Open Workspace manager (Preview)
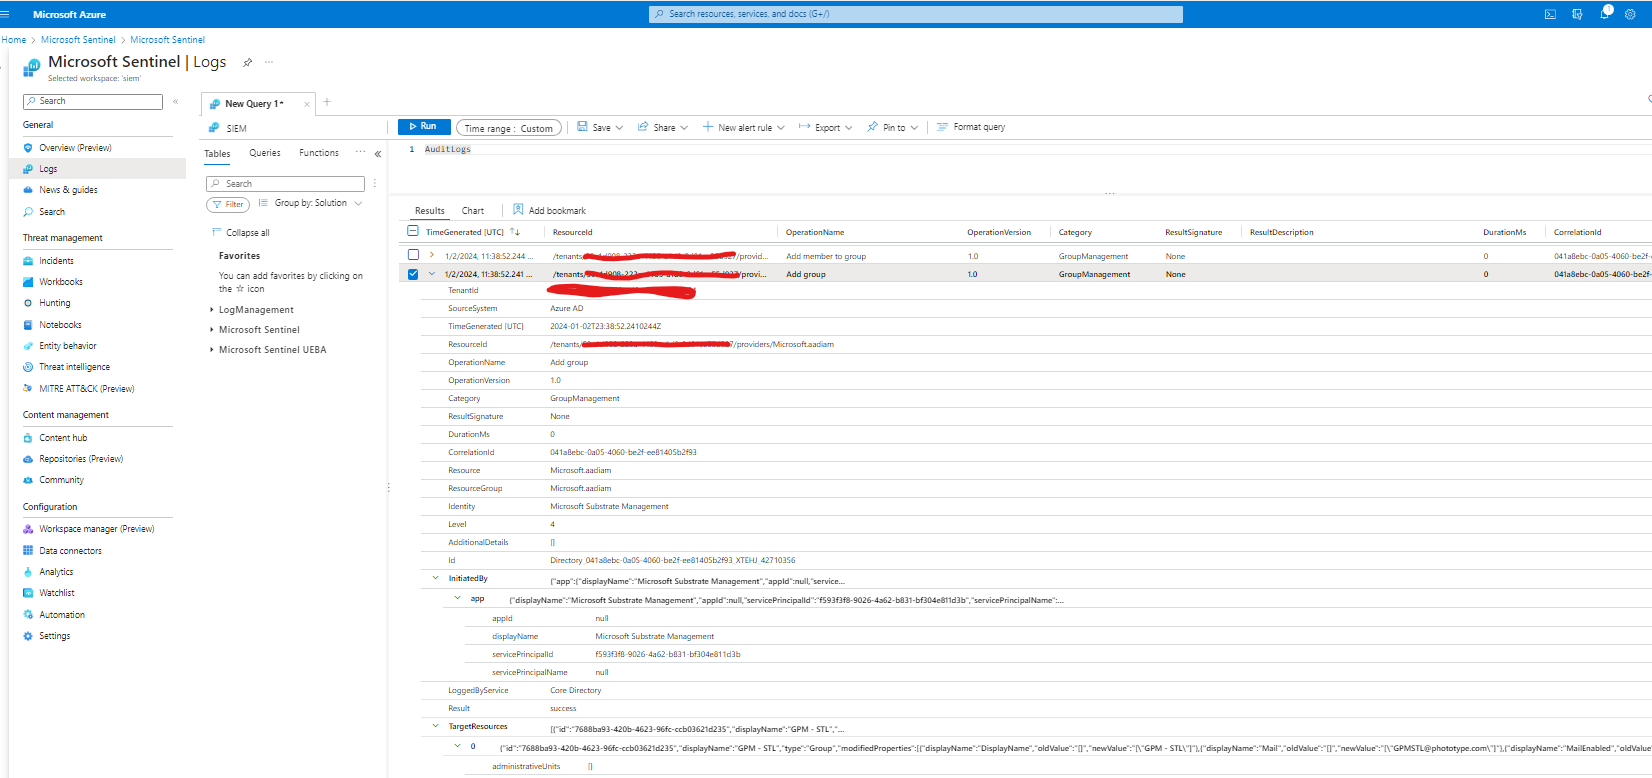Viewport: 1652px width, 778px height. click(x=96, y=529)
